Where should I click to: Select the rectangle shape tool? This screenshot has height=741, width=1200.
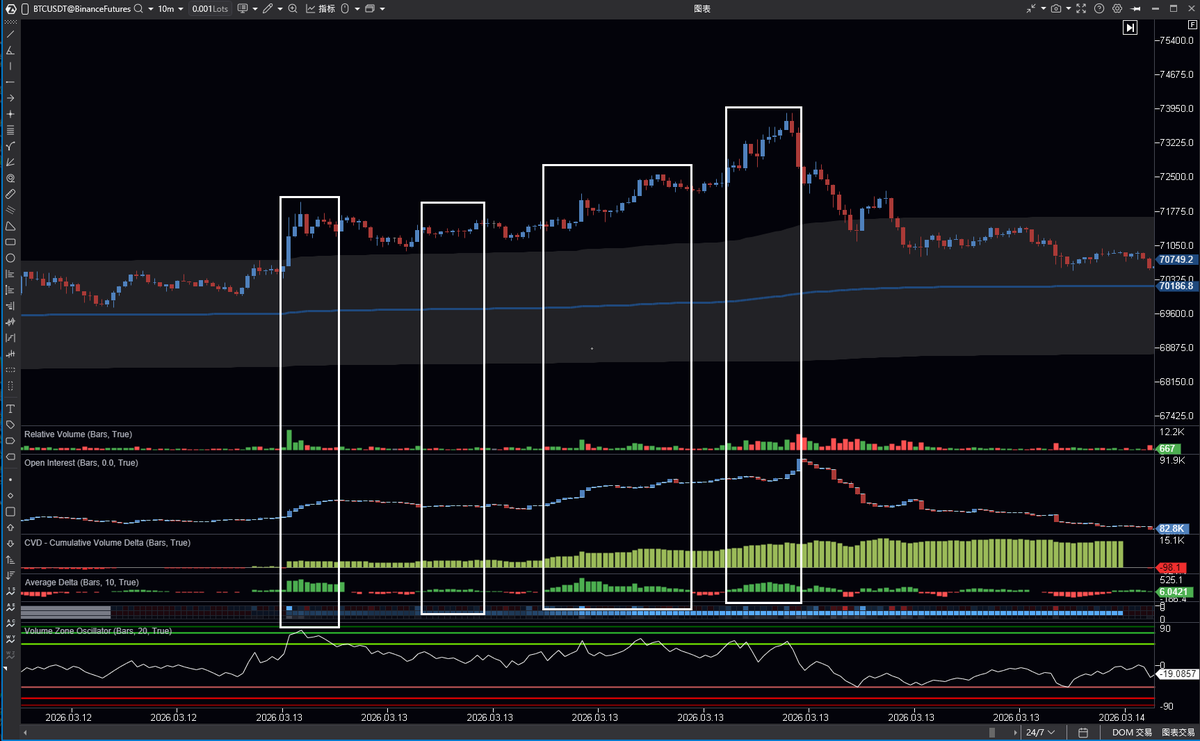(x=10, y=242)
